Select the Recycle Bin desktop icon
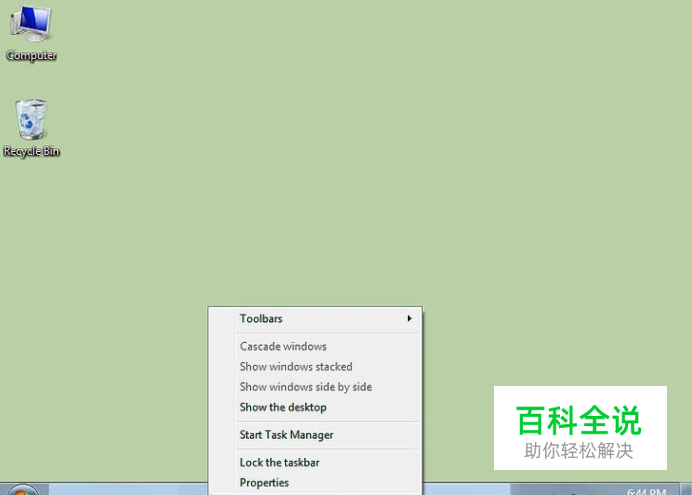This screenshot has height=495, width=692. [31, 128]
